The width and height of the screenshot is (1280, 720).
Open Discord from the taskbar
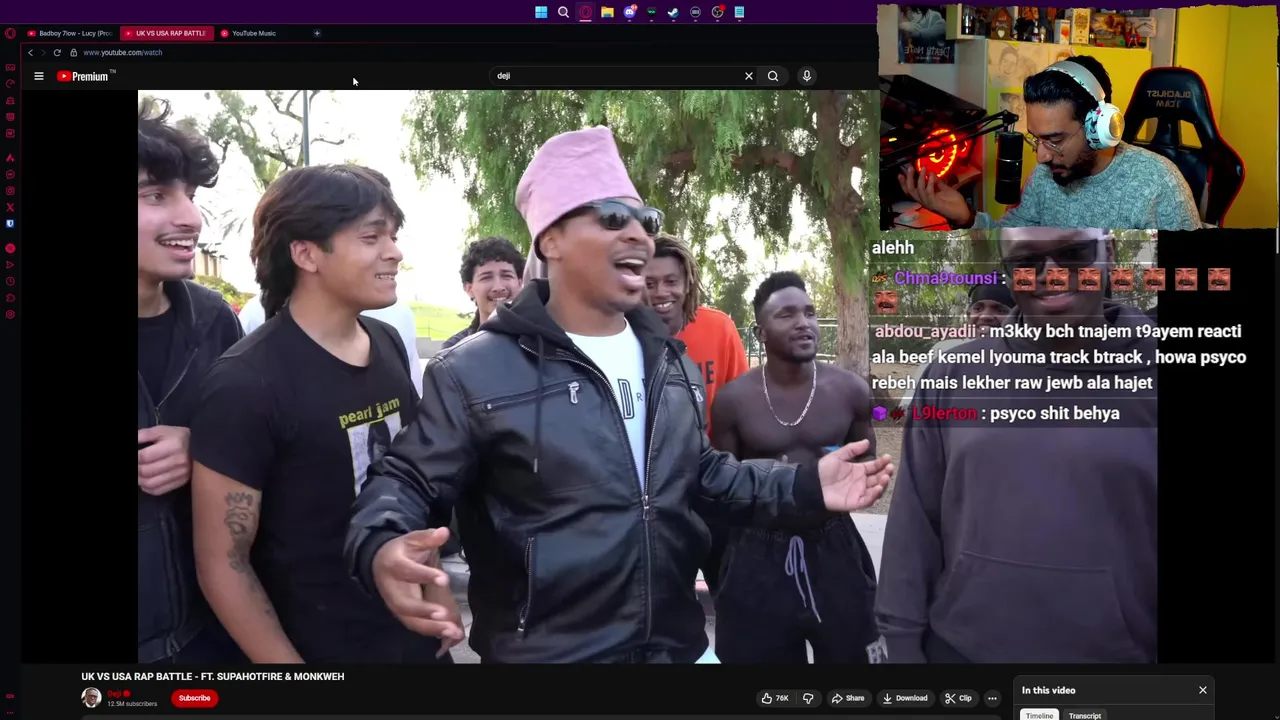(x=629, y=12)
